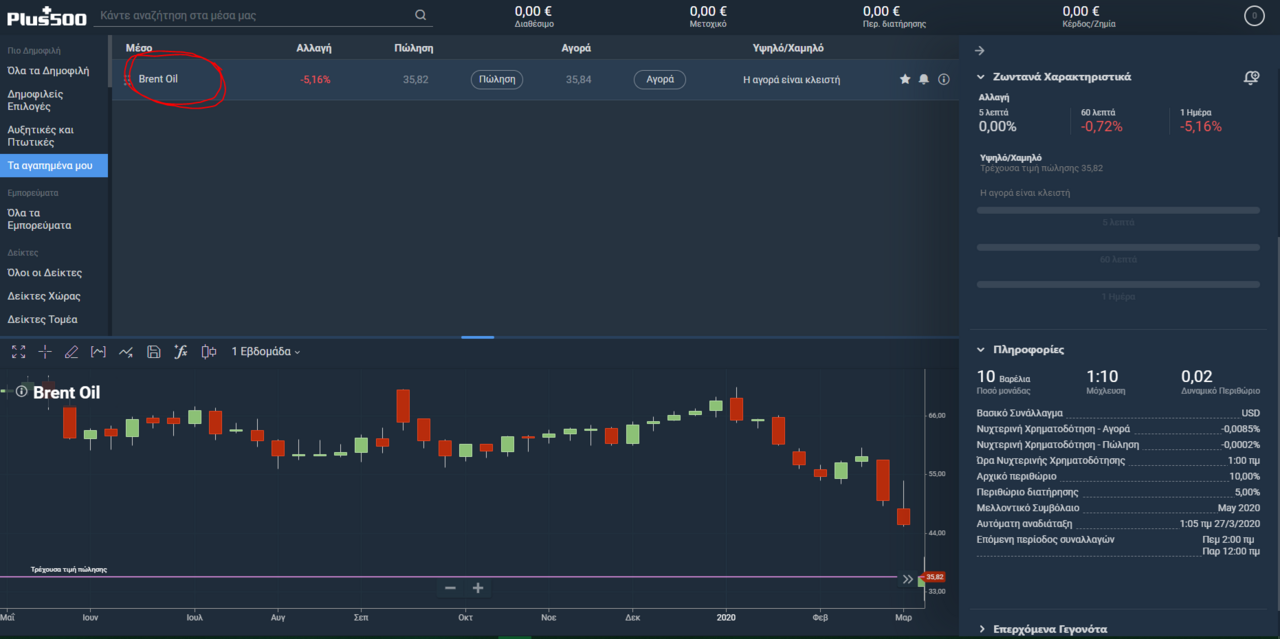This screenshot has width=1280, height=639.
Task: Select the Brent Oil instrument name
Action: [158, 79]
